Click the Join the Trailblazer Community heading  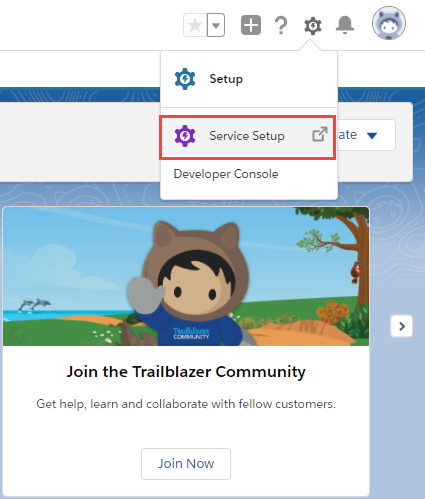[186, 372]
